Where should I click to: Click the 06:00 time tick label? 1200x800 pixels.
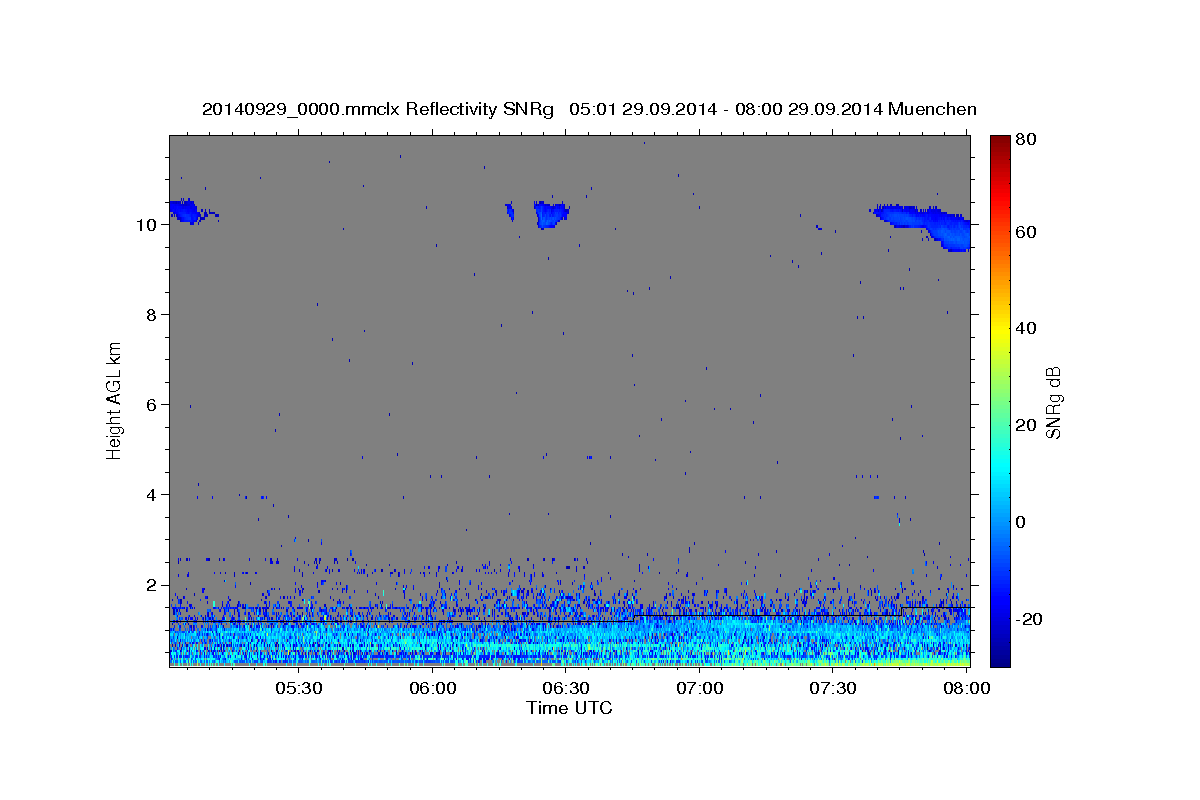point(432,689)
